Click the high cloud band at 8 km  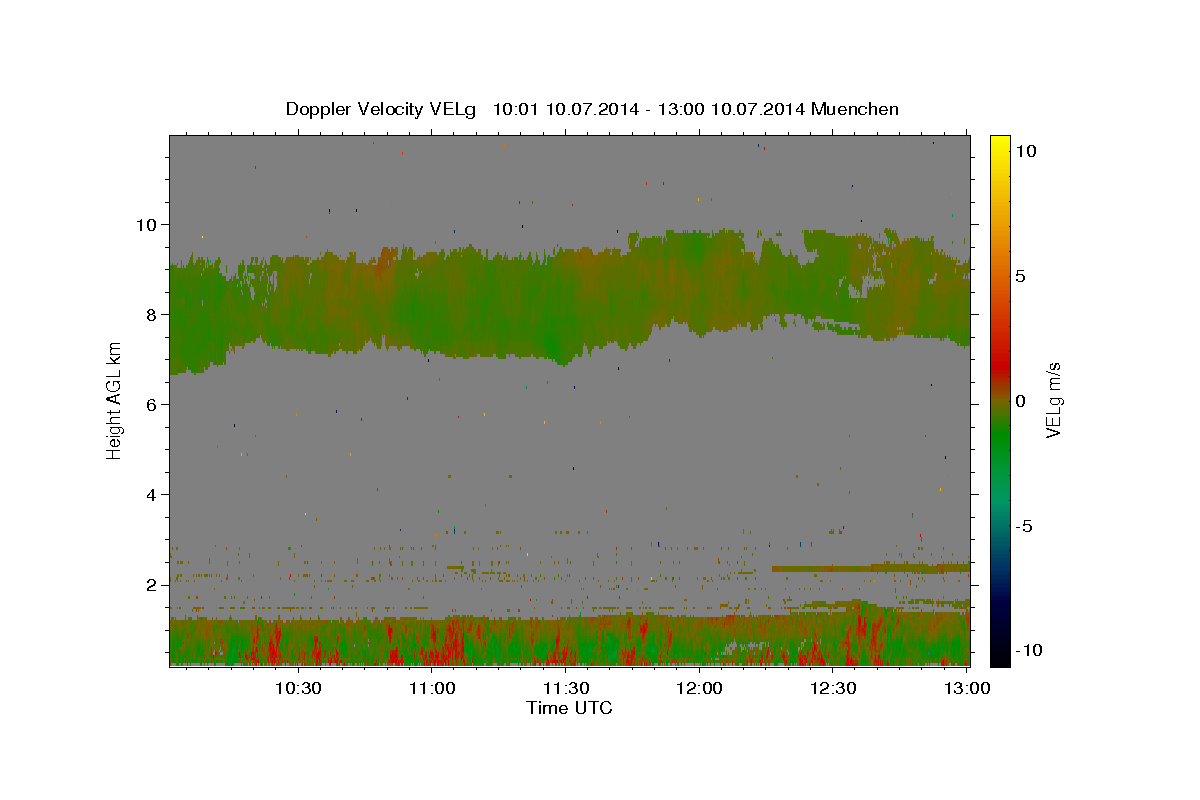coord(569,305)
